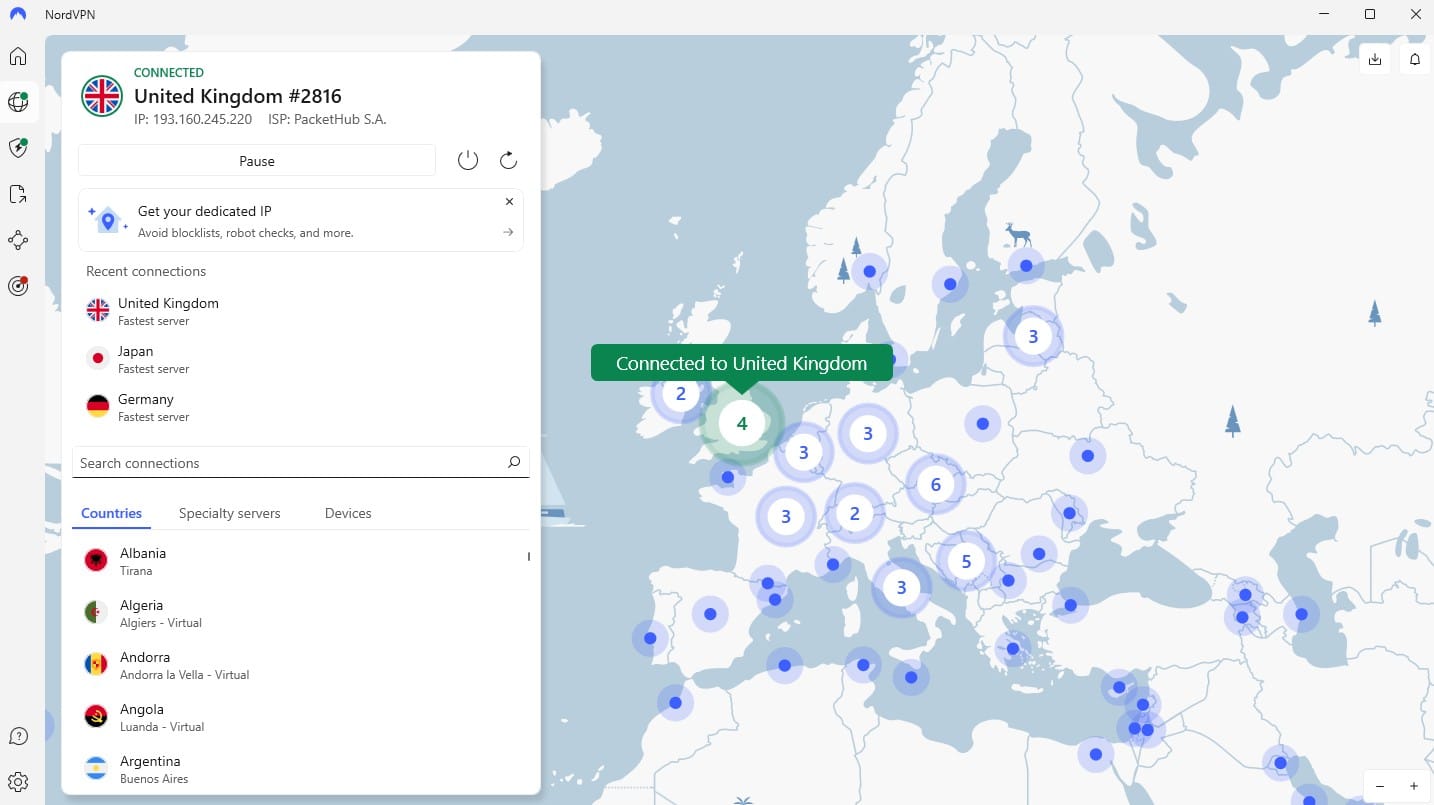Click the Andorra flag icon
The width and height of the screenshot is (1434, 805).
tap(97, 664)
